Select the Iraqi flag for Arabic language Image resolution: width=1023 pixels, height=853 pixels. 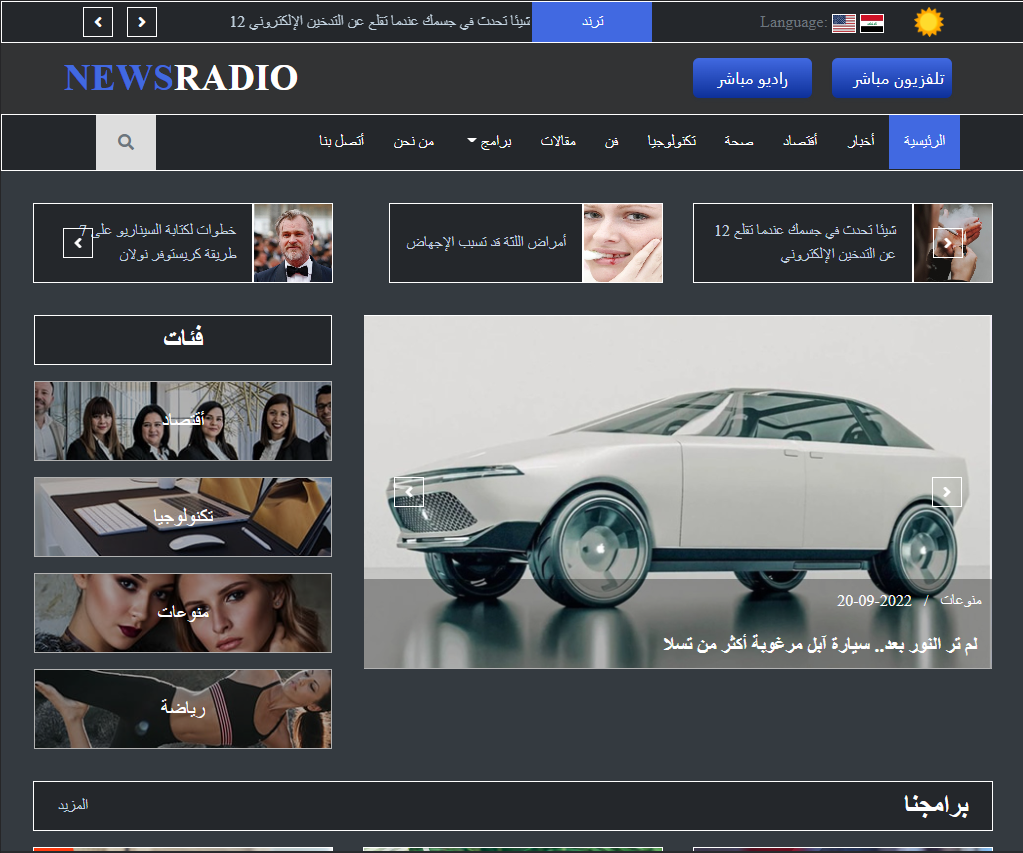(872, 23)
